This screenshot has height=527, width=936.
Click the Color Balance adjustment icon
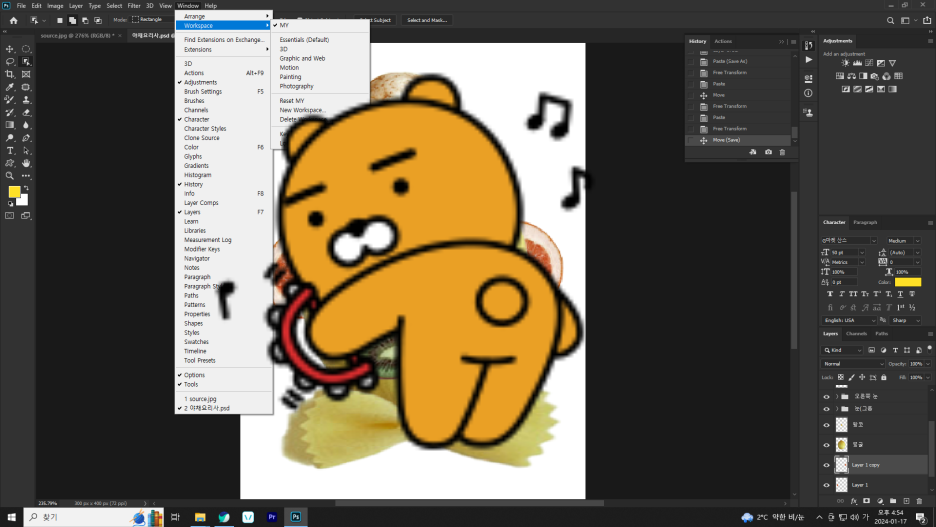[851, 76]
